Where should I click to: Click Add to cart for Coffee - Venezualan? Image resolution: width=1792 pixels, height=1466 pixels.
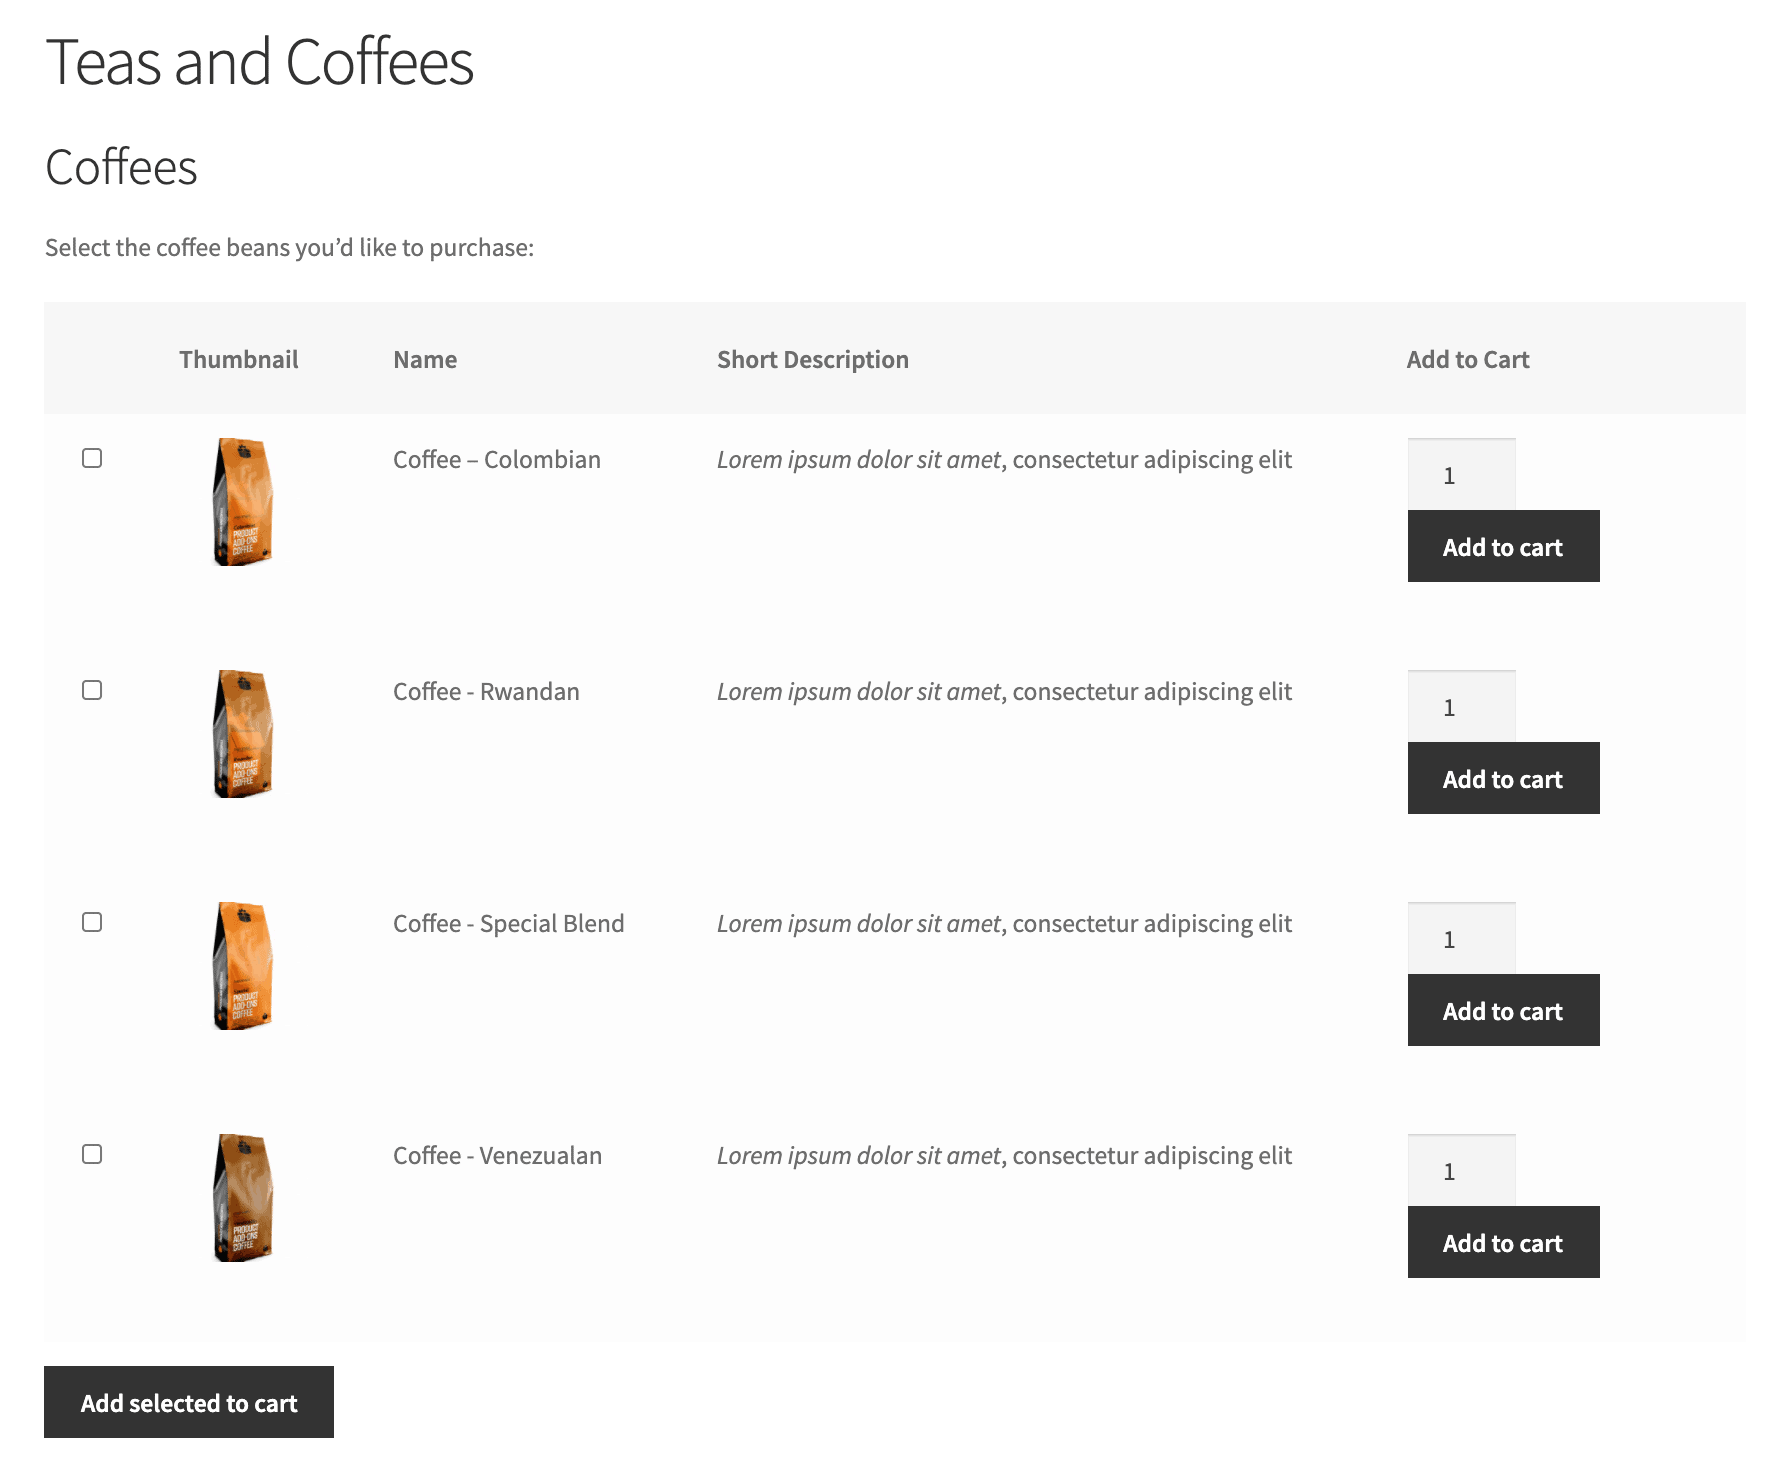tap(1503, 1242)
